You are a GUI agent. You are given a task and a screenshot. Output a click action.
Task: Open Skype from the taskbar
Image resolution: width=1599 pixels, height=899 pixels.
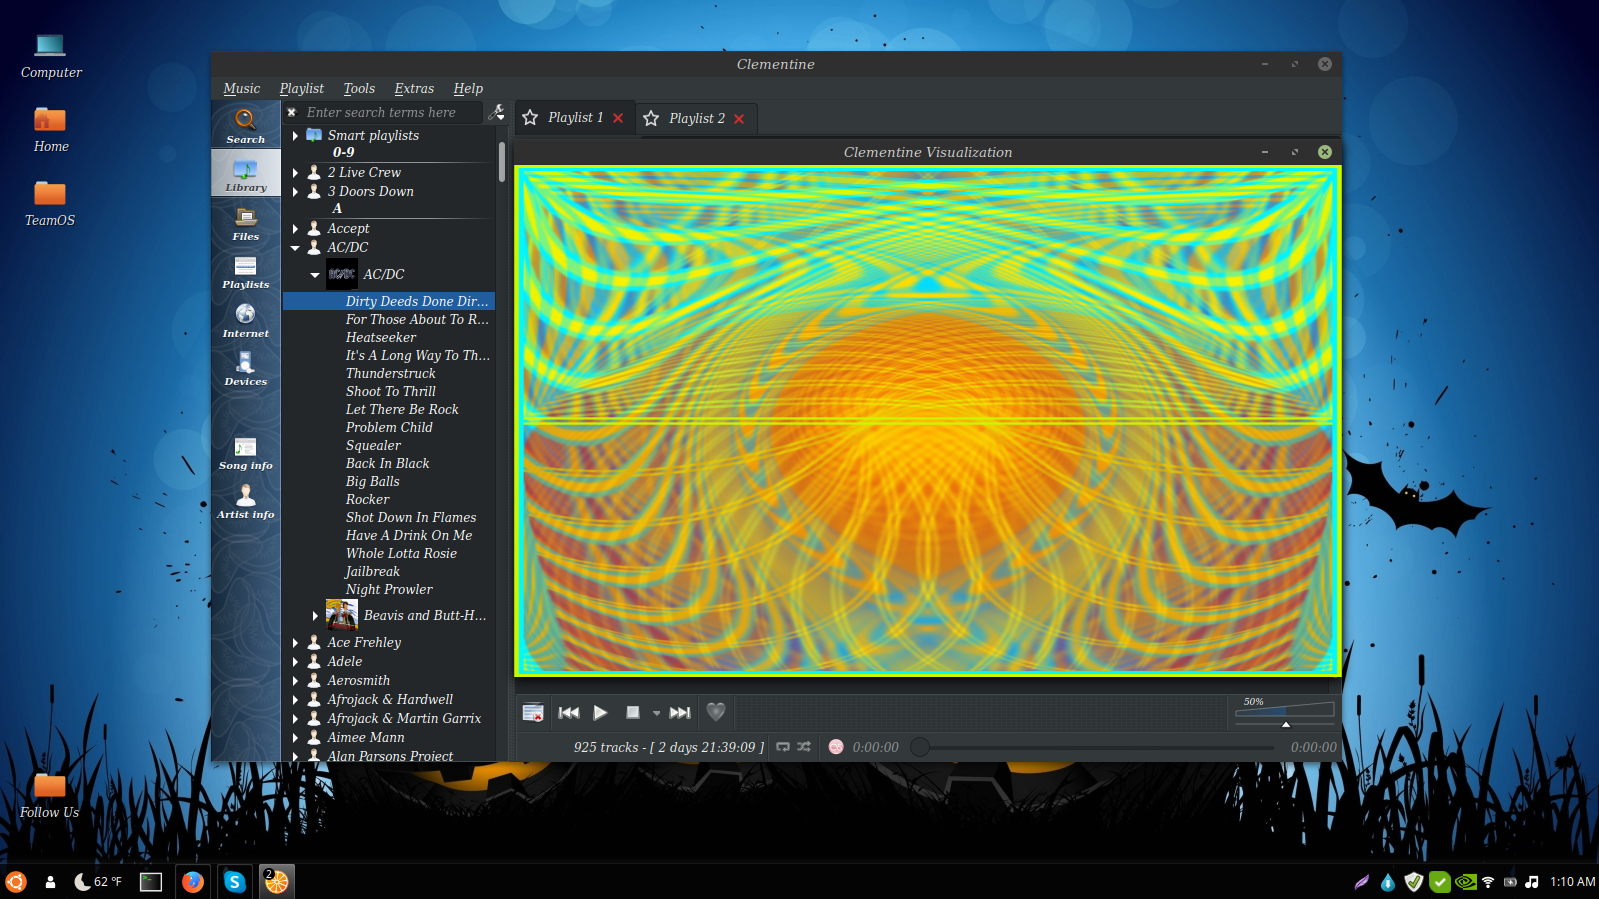(234, 881)
